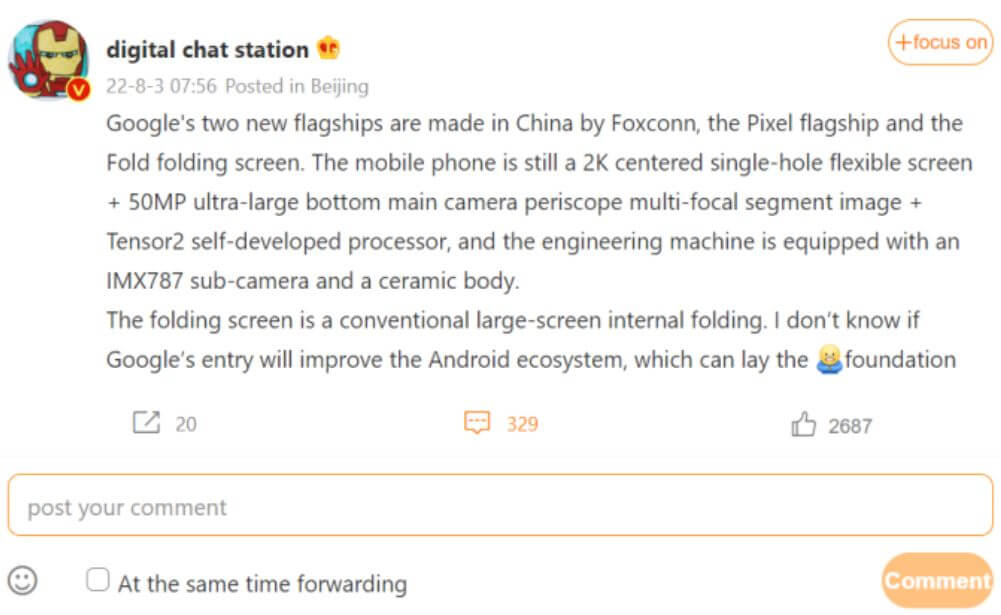Like the post with the thumbs-up icon

803,425
